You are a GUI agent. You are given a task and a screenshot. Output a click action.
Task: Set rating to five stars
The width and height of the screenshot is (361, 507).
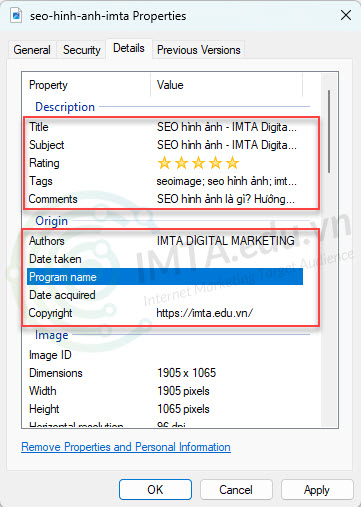pos(232,163)
